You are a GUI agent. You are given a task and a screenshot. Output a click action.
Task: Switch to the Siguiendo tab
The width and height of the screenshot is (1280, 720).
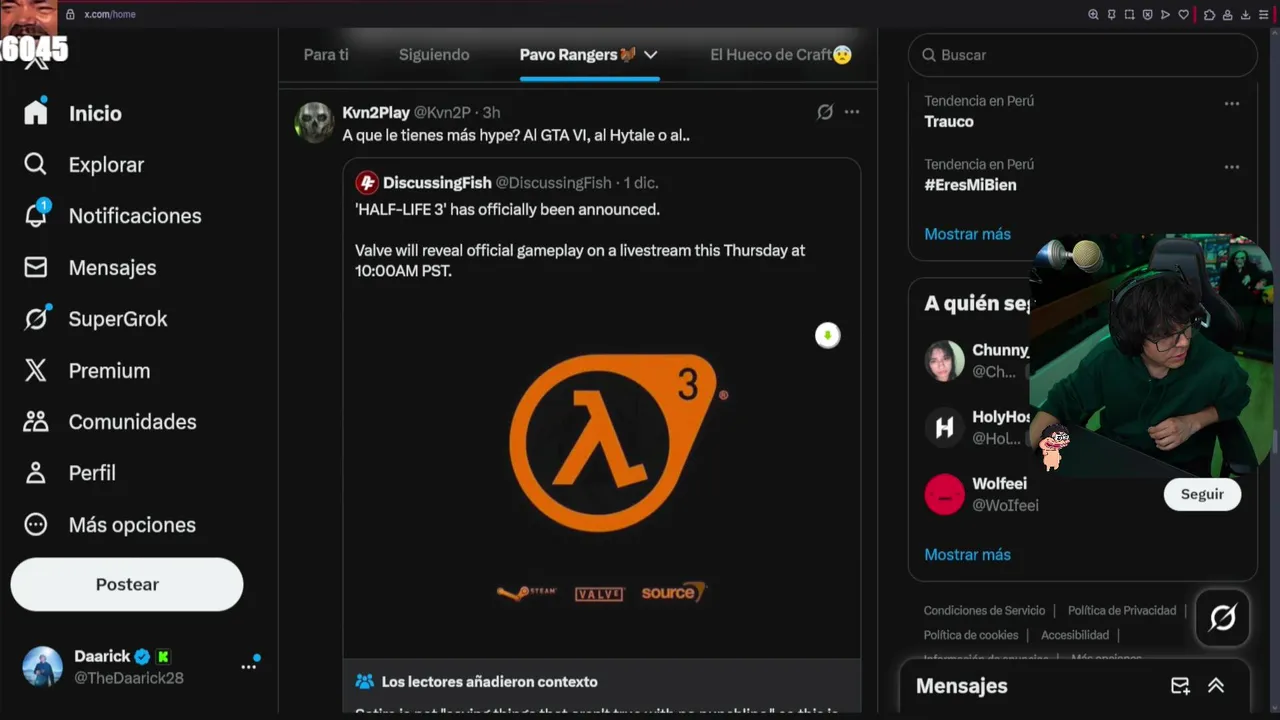pyautogui.click(x=434, y=55)
